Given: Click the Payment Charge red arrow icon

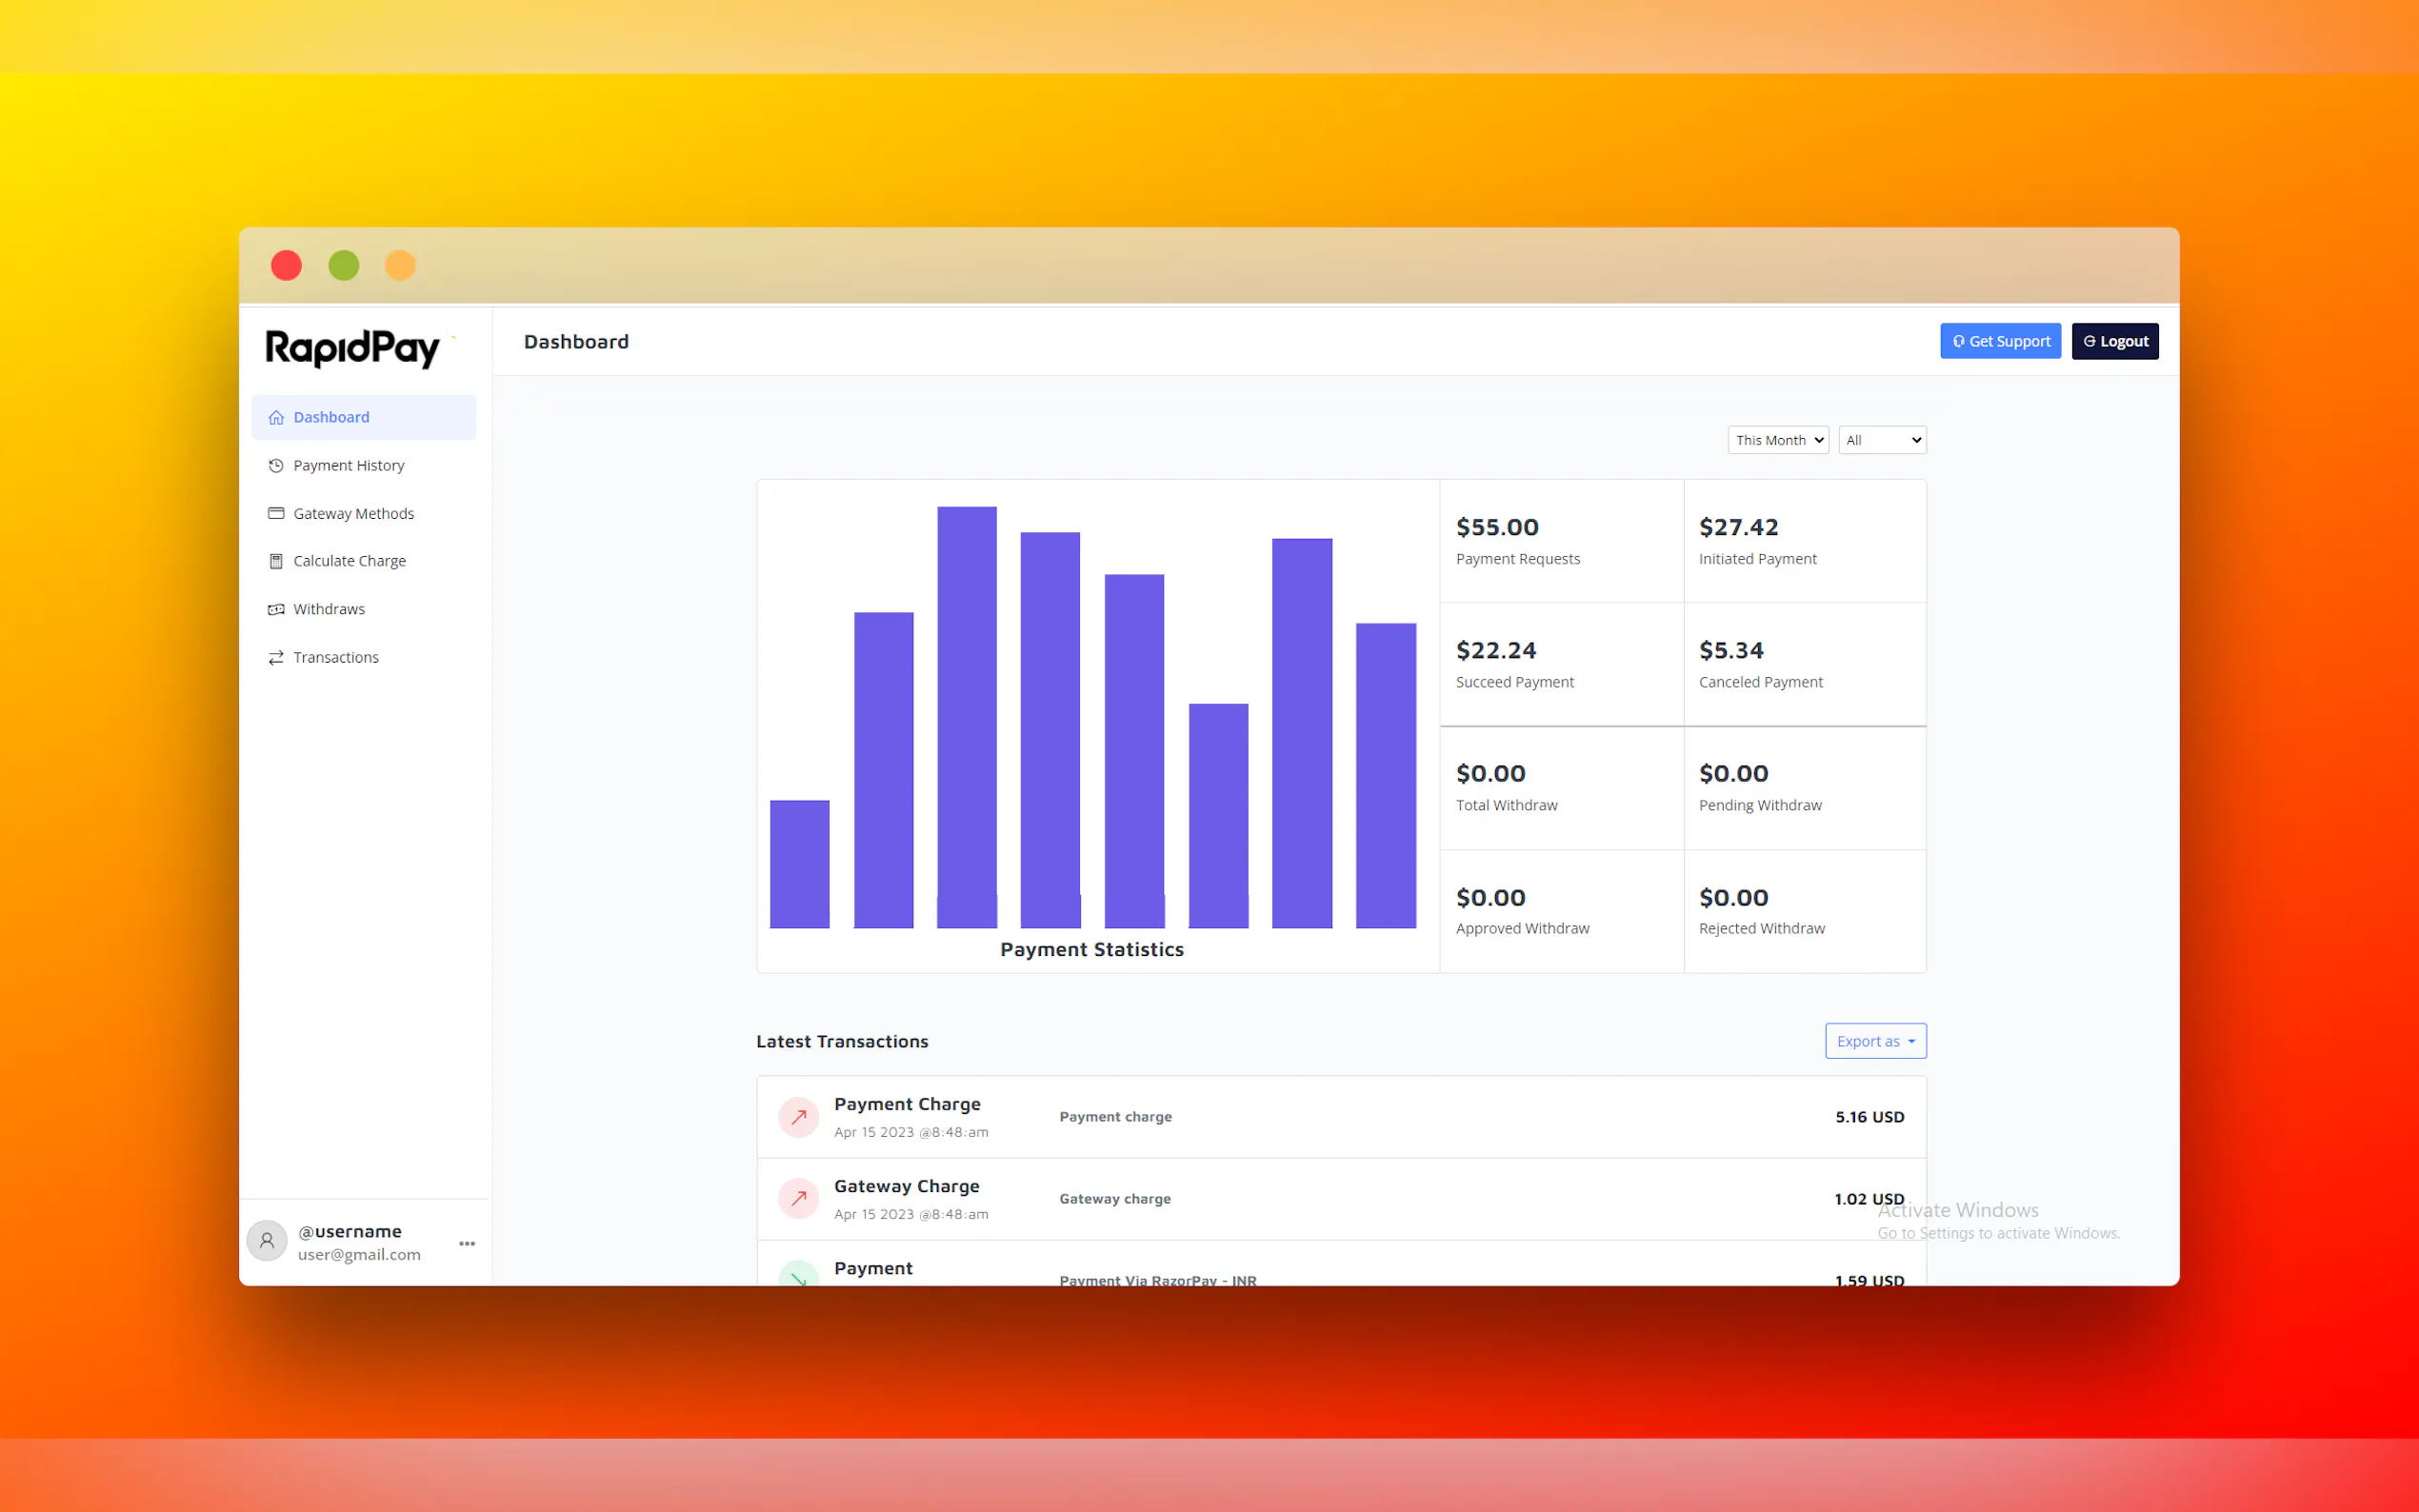Looking at the screenshot, I should [798, 1117].
